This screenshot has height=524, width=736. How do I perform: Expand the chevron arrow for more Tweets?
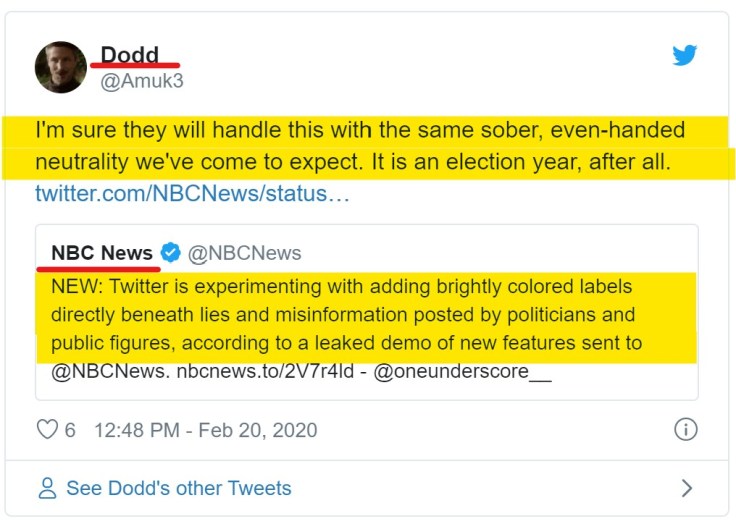pyautogui.click(x=686, y=488)
